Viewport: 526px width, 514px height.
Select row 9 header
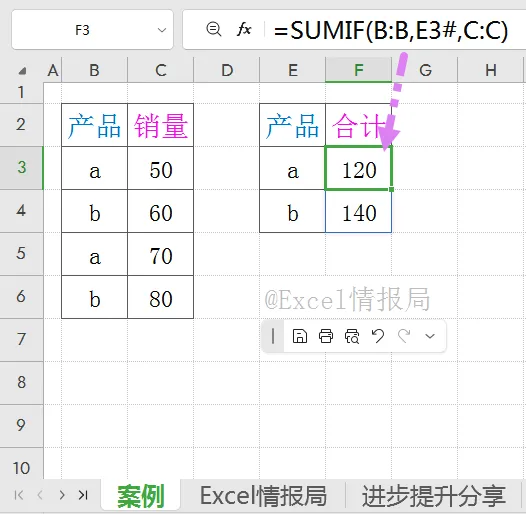pyautogui.click(x=21, y=425)
